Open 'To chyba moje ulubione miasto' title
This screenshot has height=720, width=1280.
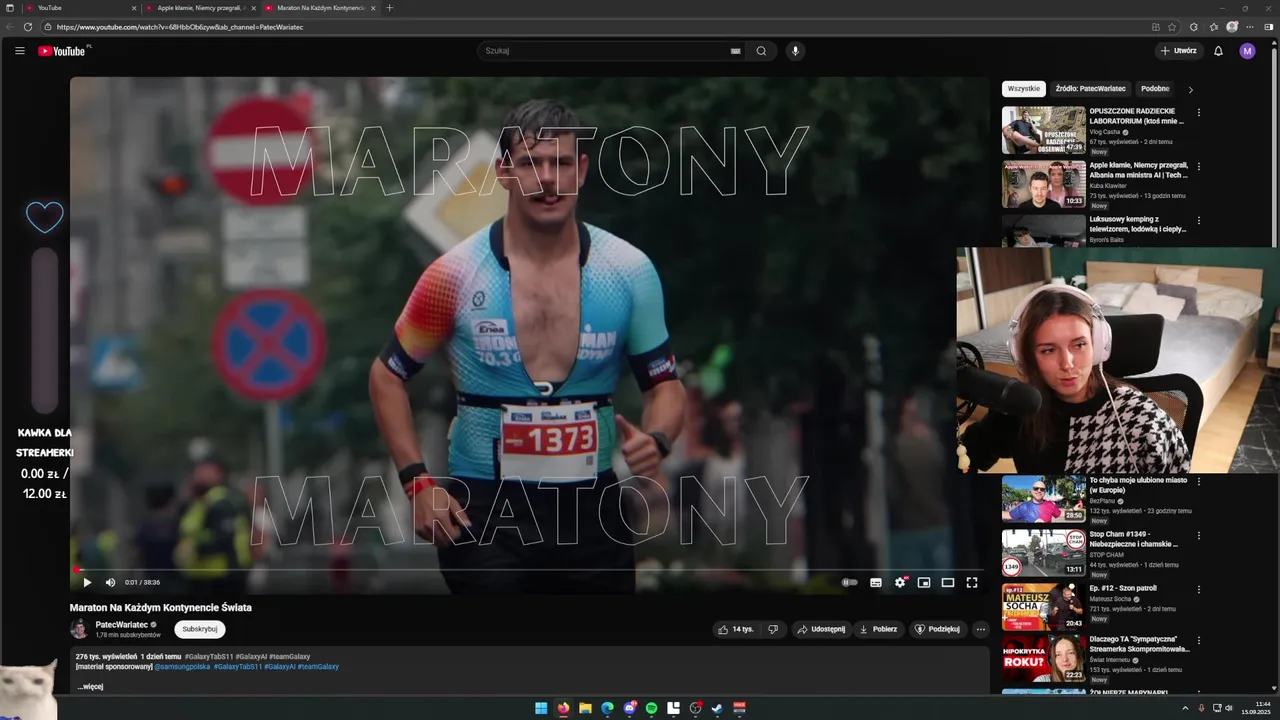click(1138, 485)
